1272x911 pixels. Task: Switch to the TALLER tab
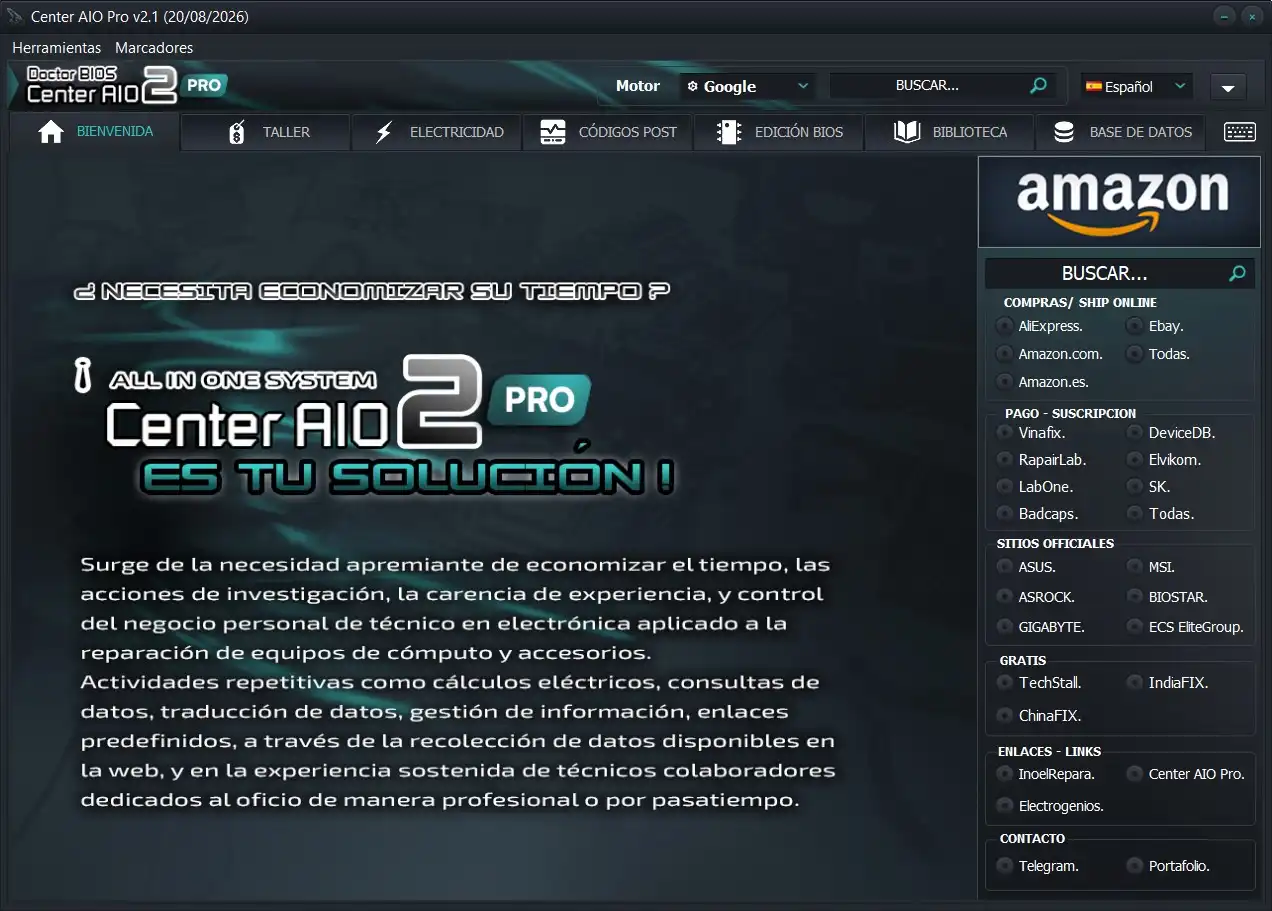coord(266,132)
